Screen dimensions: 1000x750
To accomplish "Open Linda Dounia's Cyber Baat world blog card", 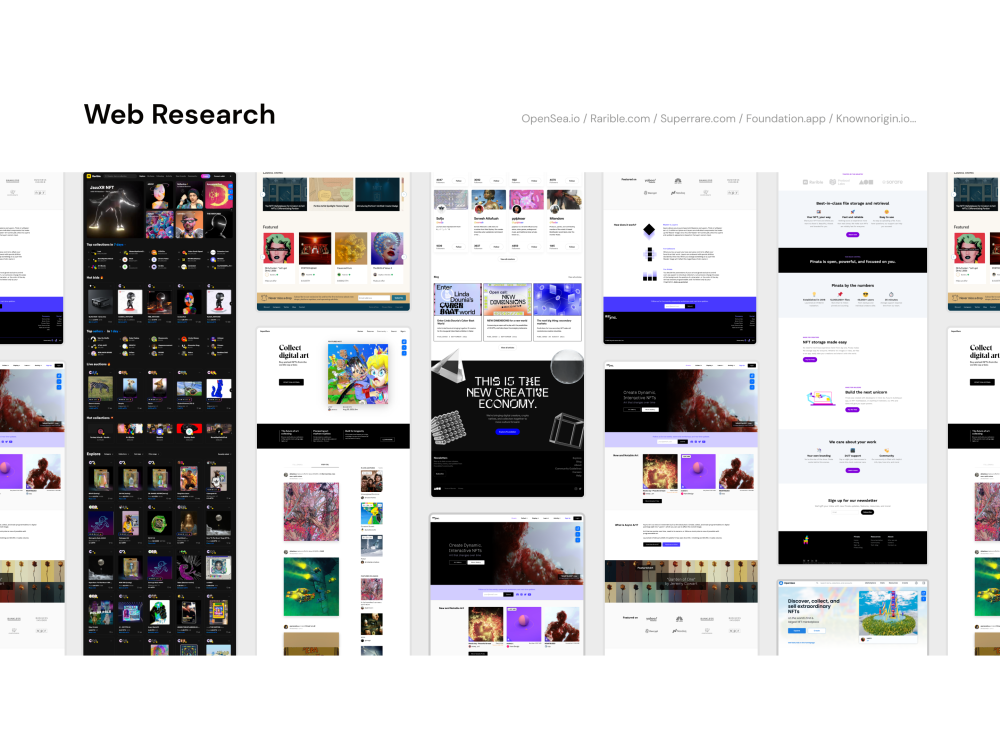I will click(x=457, y=312).
